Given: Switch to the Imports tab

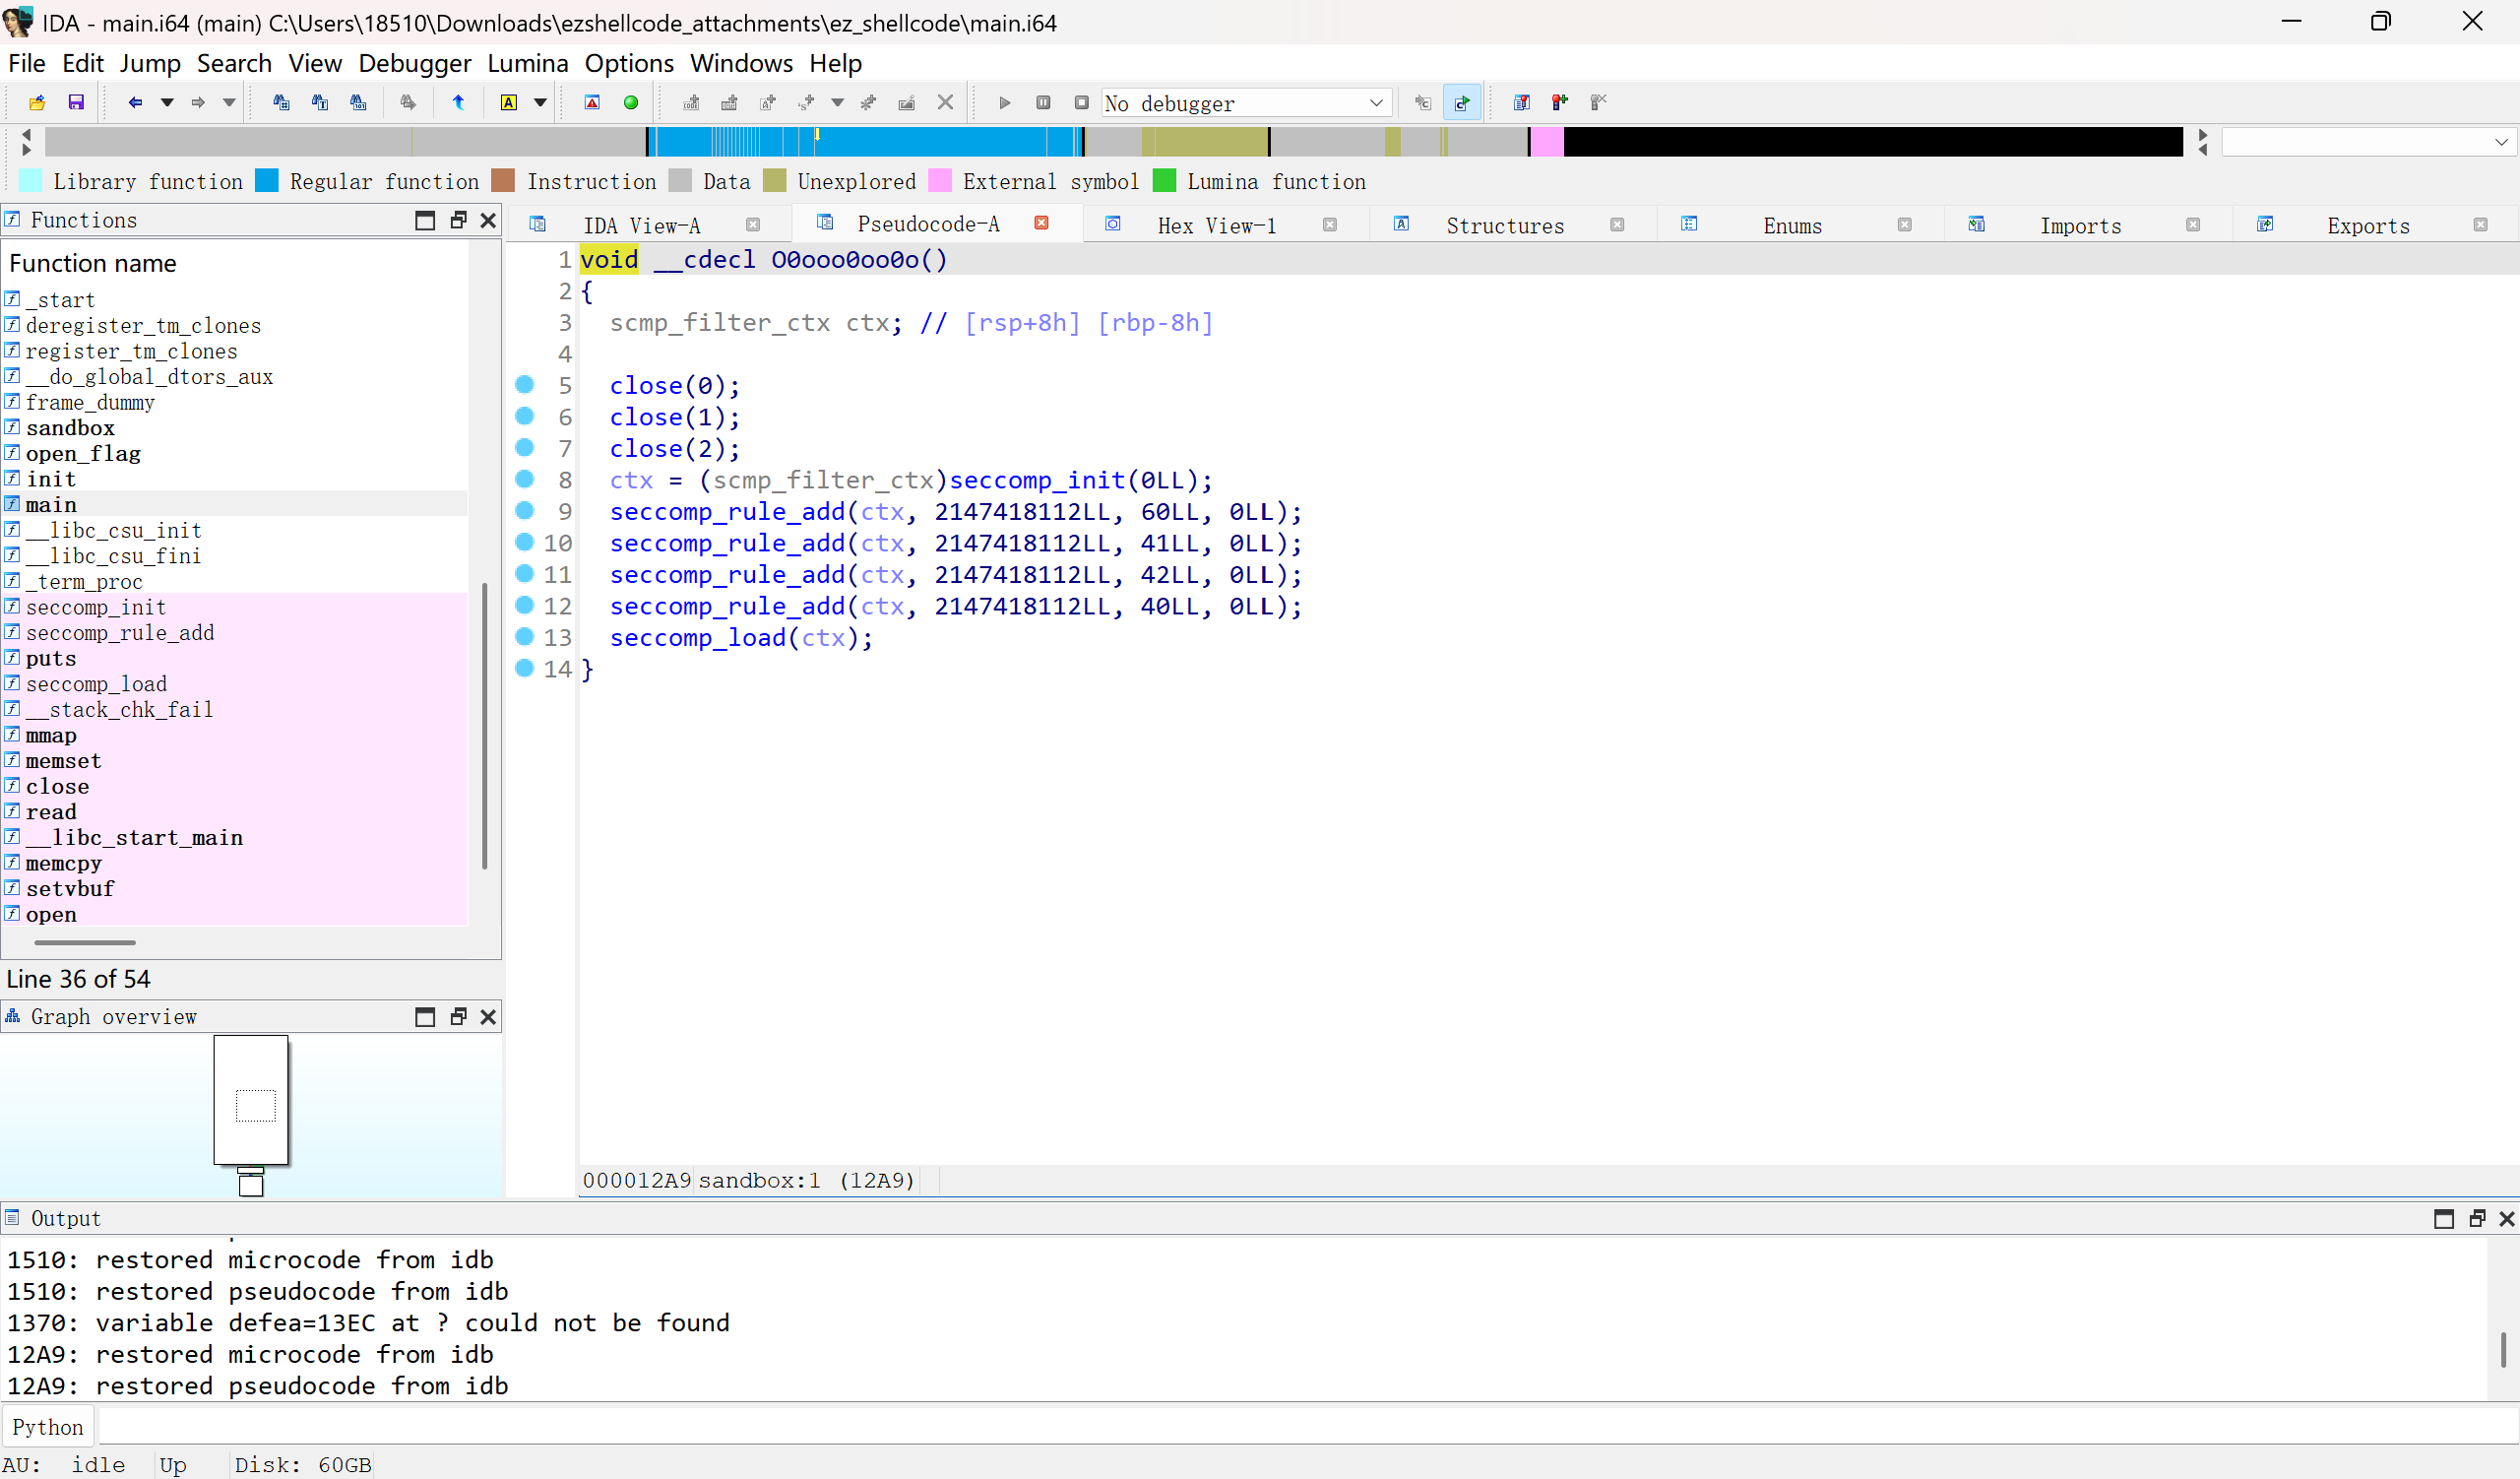Looking at the screenshot, I should pyautogui.click(x=2080, y=225).
